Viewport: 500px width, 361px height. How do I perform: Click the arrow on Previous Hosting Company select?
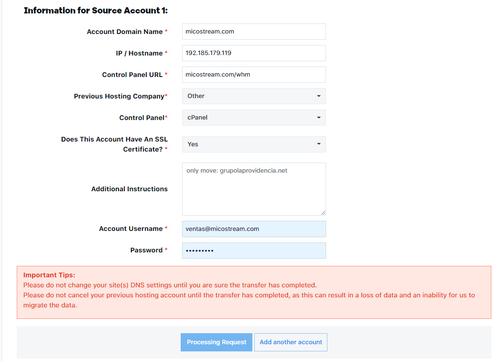pyautogui.click(x=319, y=96)
